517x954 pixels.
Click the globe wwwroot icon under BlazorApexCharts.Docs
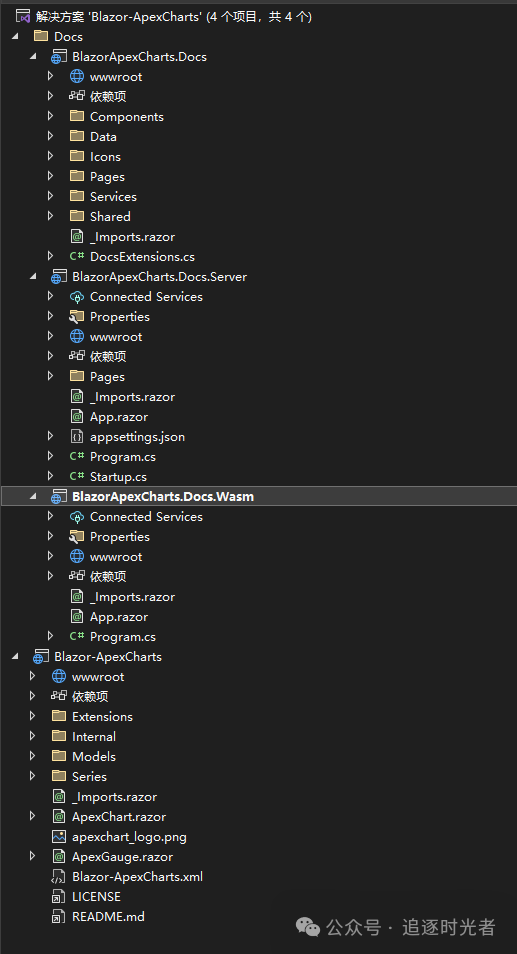pyautogui.click(x=77, y=77)
